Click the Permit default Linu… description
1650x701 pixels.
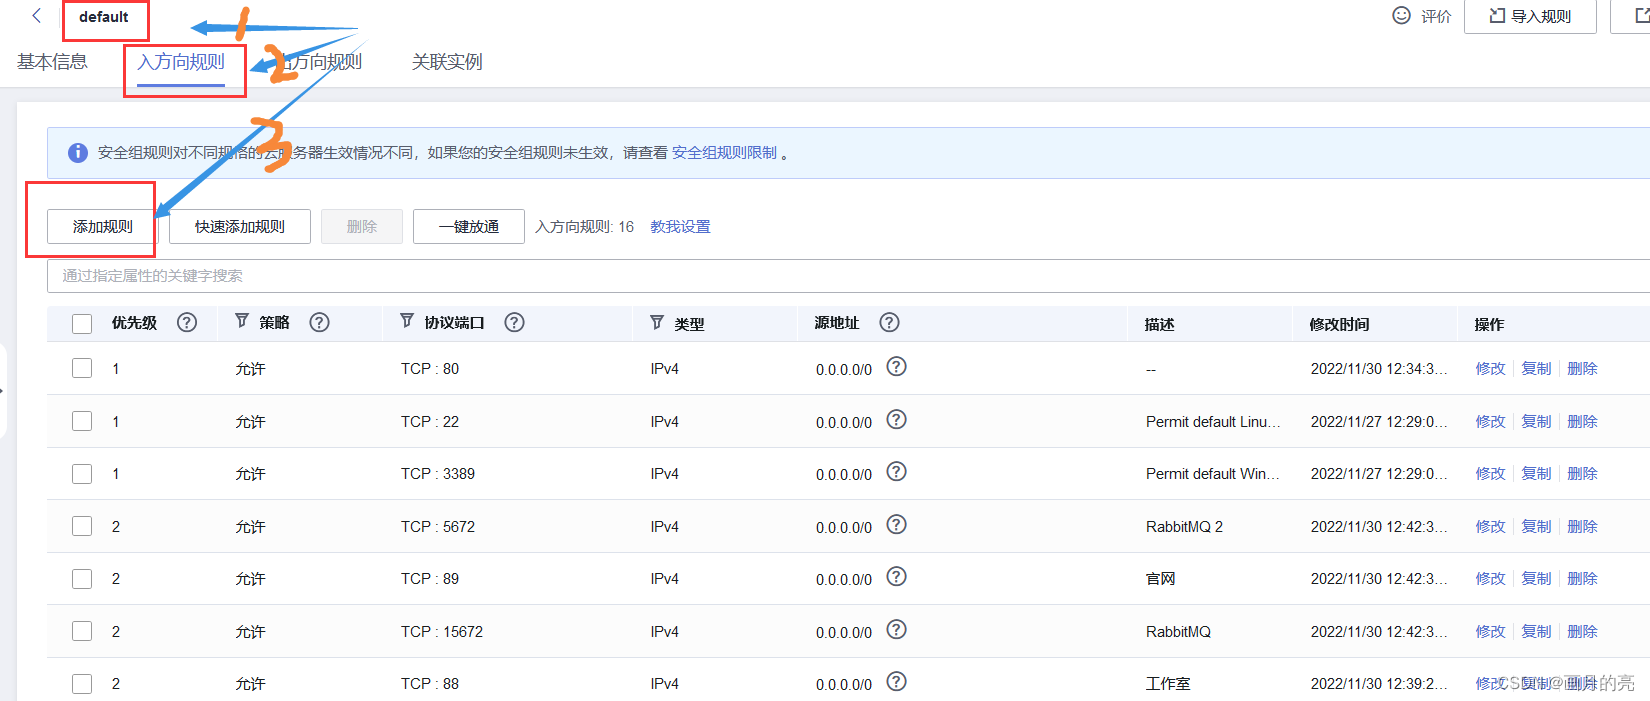1213,422
